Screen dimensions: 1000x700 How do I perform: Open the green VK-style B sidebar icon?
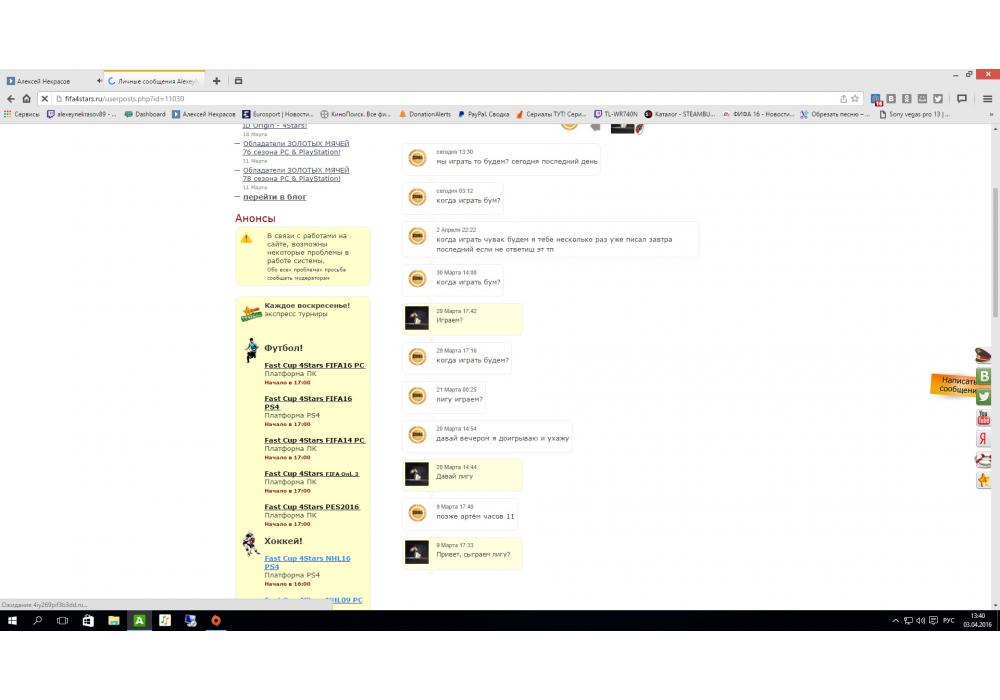984,376
